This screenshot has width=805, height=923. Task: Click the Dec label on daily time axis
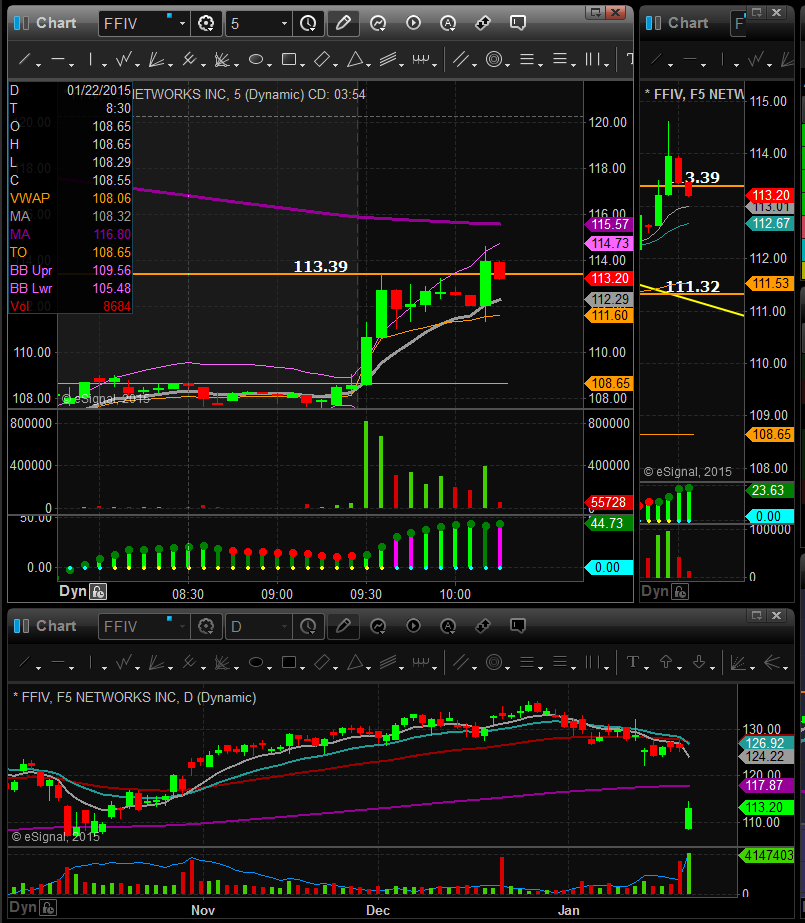[378, 910]
